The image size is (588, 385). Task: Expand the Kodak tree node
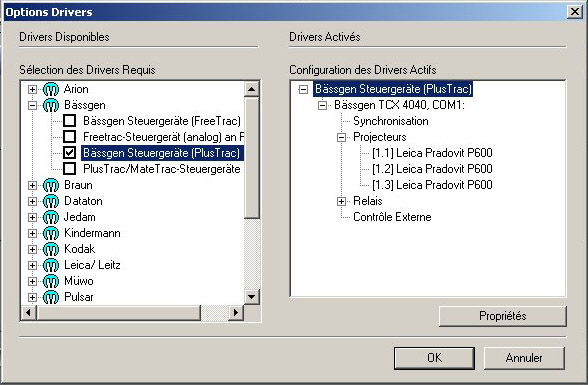(32, 249)
